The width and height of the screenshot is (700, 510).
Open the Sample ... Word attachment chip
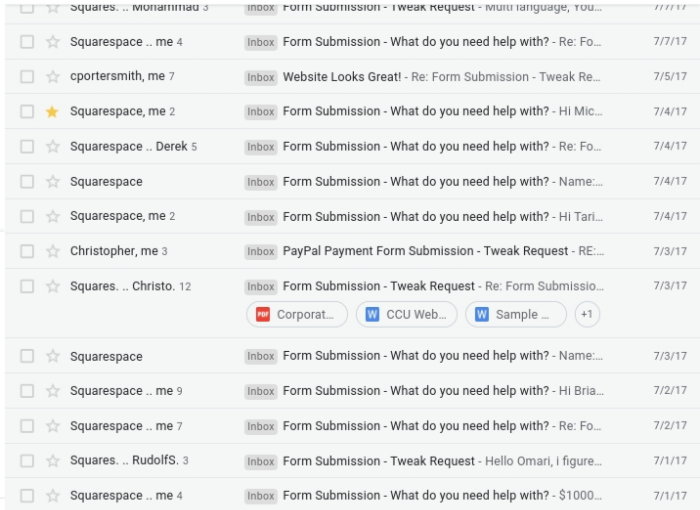(516, 314)
